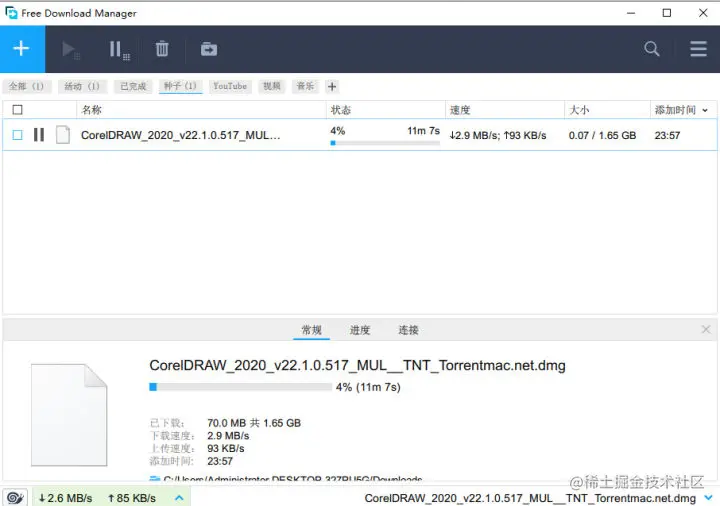Click progress bar in CorelDRAW row
This screenshot has width=720, height=506.
pos(385,143)
